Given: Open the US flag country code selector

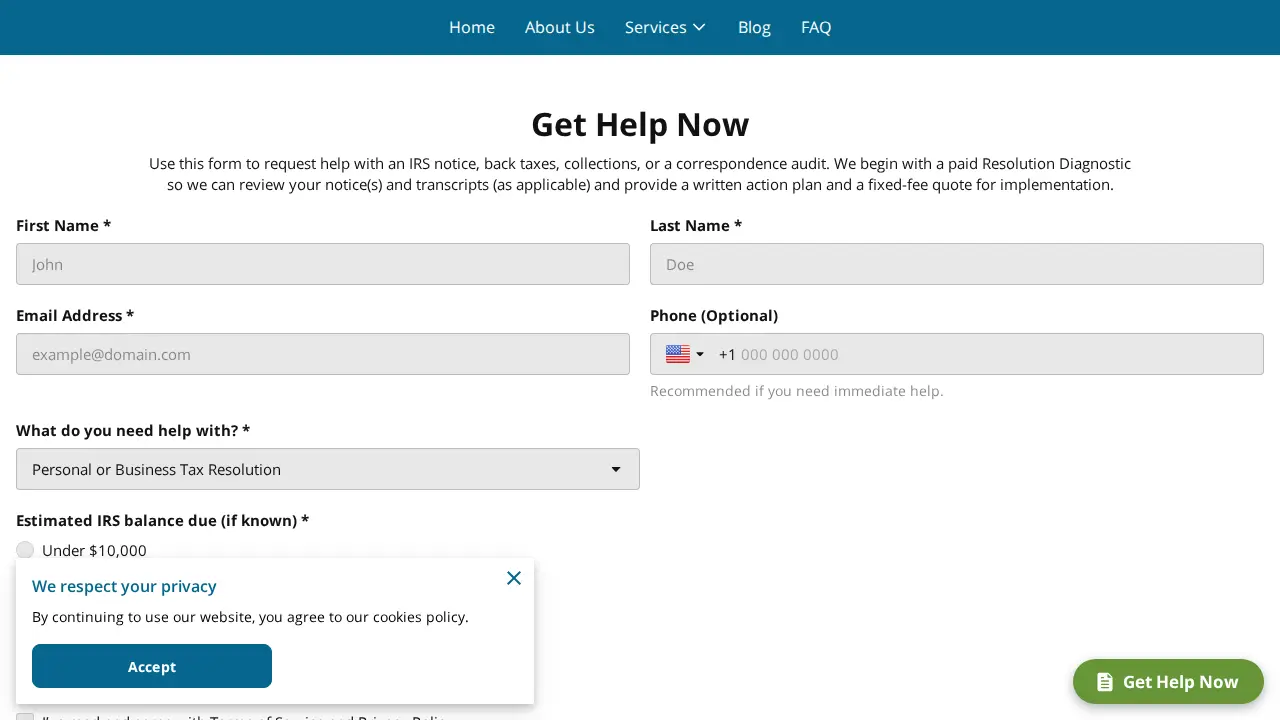Looking at the screenshot, I should (685, 354).
